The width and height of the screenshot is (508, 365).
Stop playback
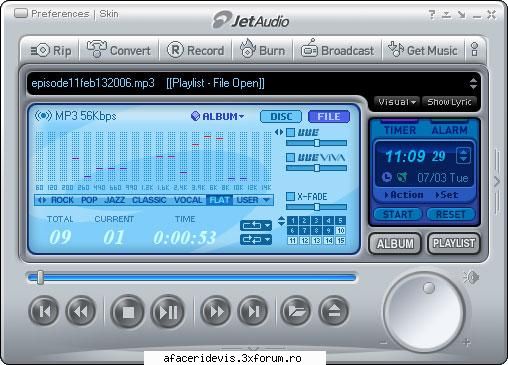click(x=128, y=312)
